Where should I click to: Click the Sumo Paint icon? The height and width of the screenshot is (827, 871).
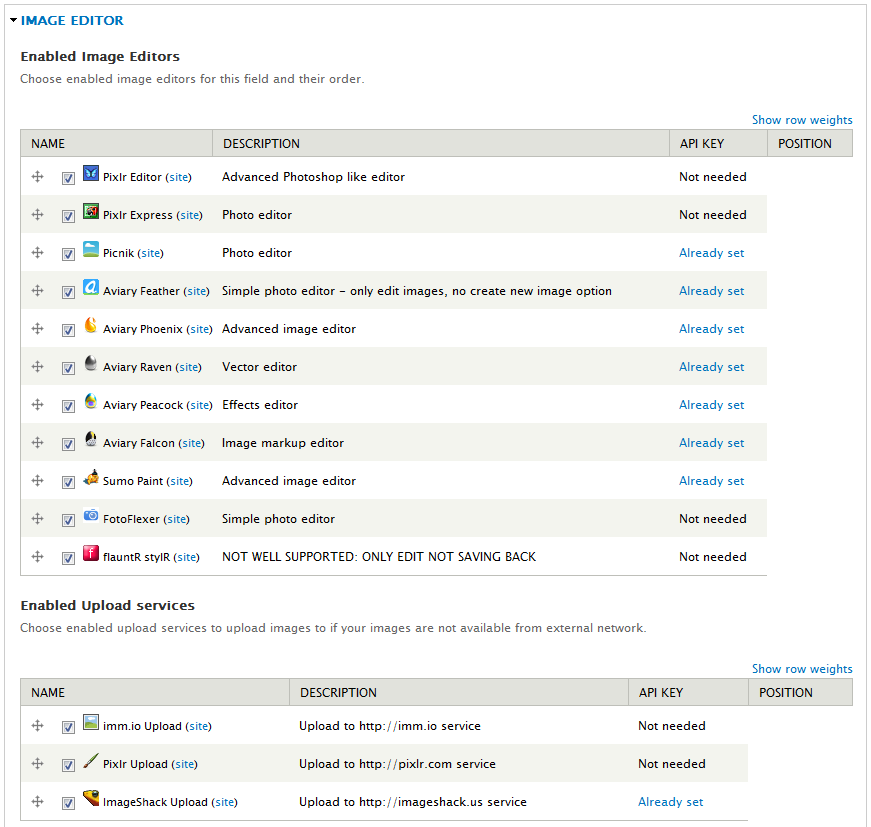tap(91, 477)
